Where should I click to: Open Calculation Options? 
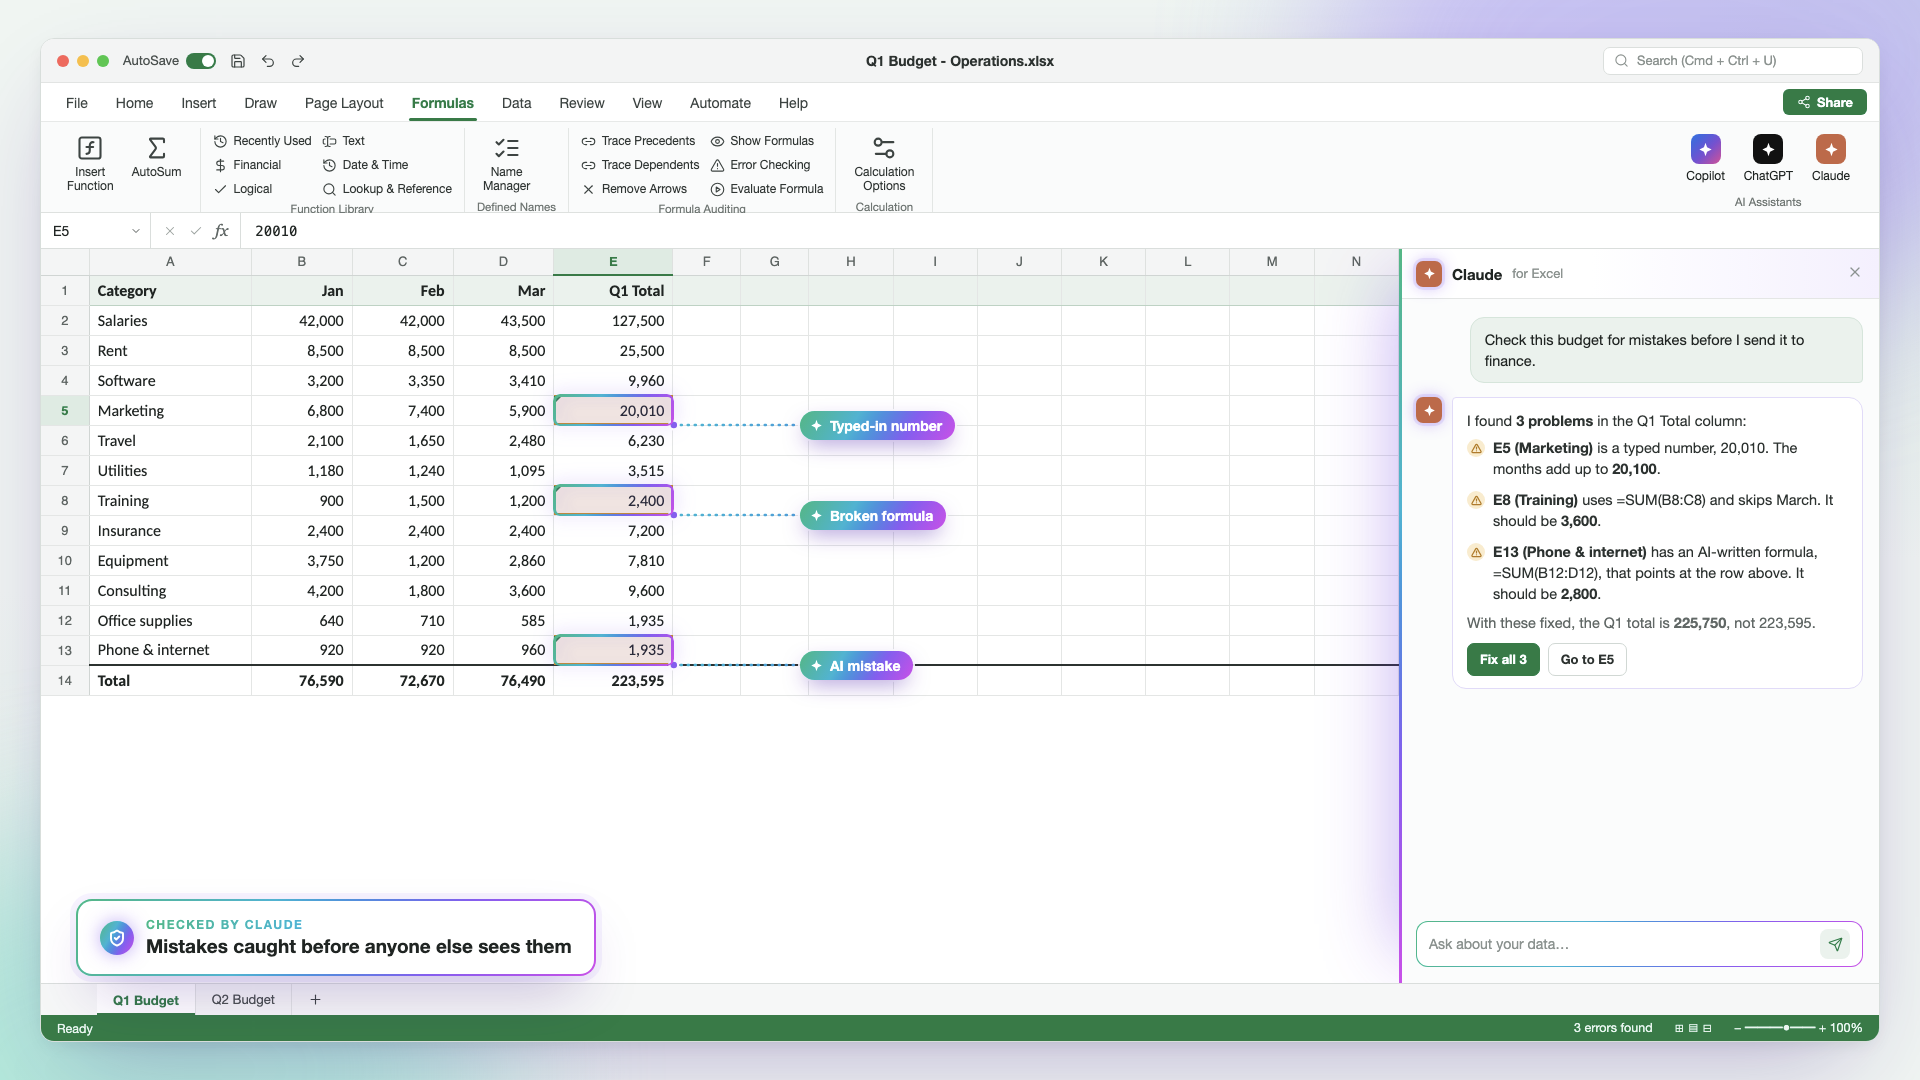pyautogui.click(x=884, y=163)
